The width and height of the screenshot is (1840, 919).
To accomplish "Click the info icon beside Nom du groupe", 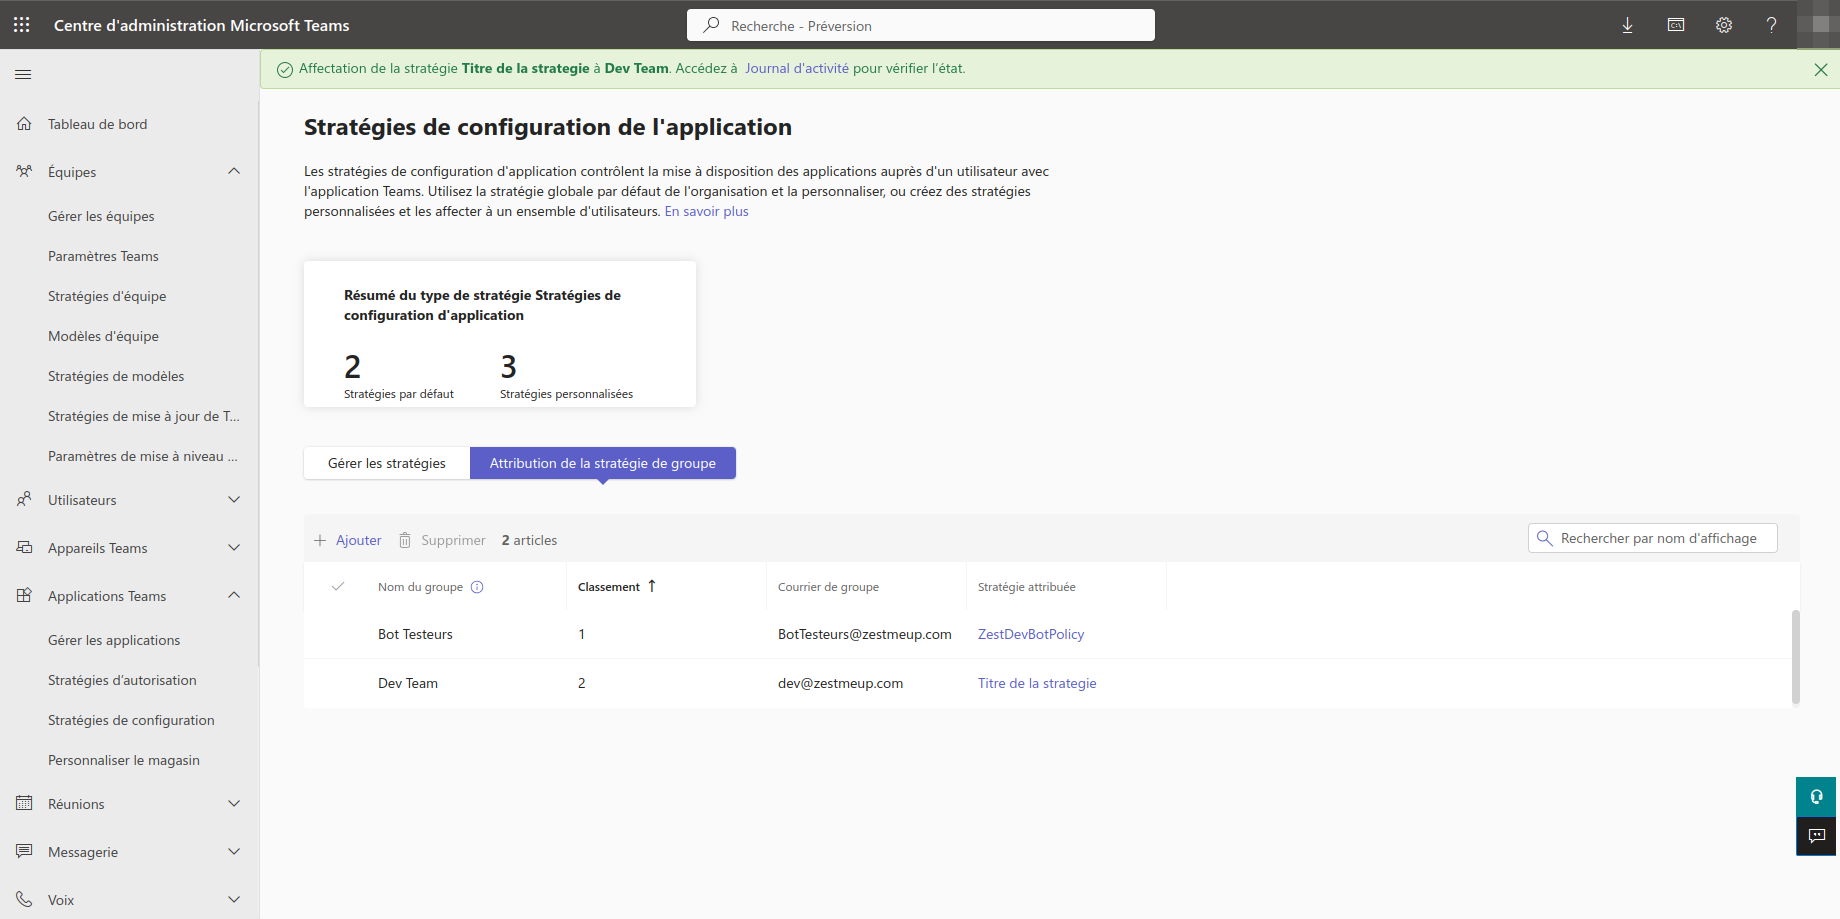I will [477, 587].
